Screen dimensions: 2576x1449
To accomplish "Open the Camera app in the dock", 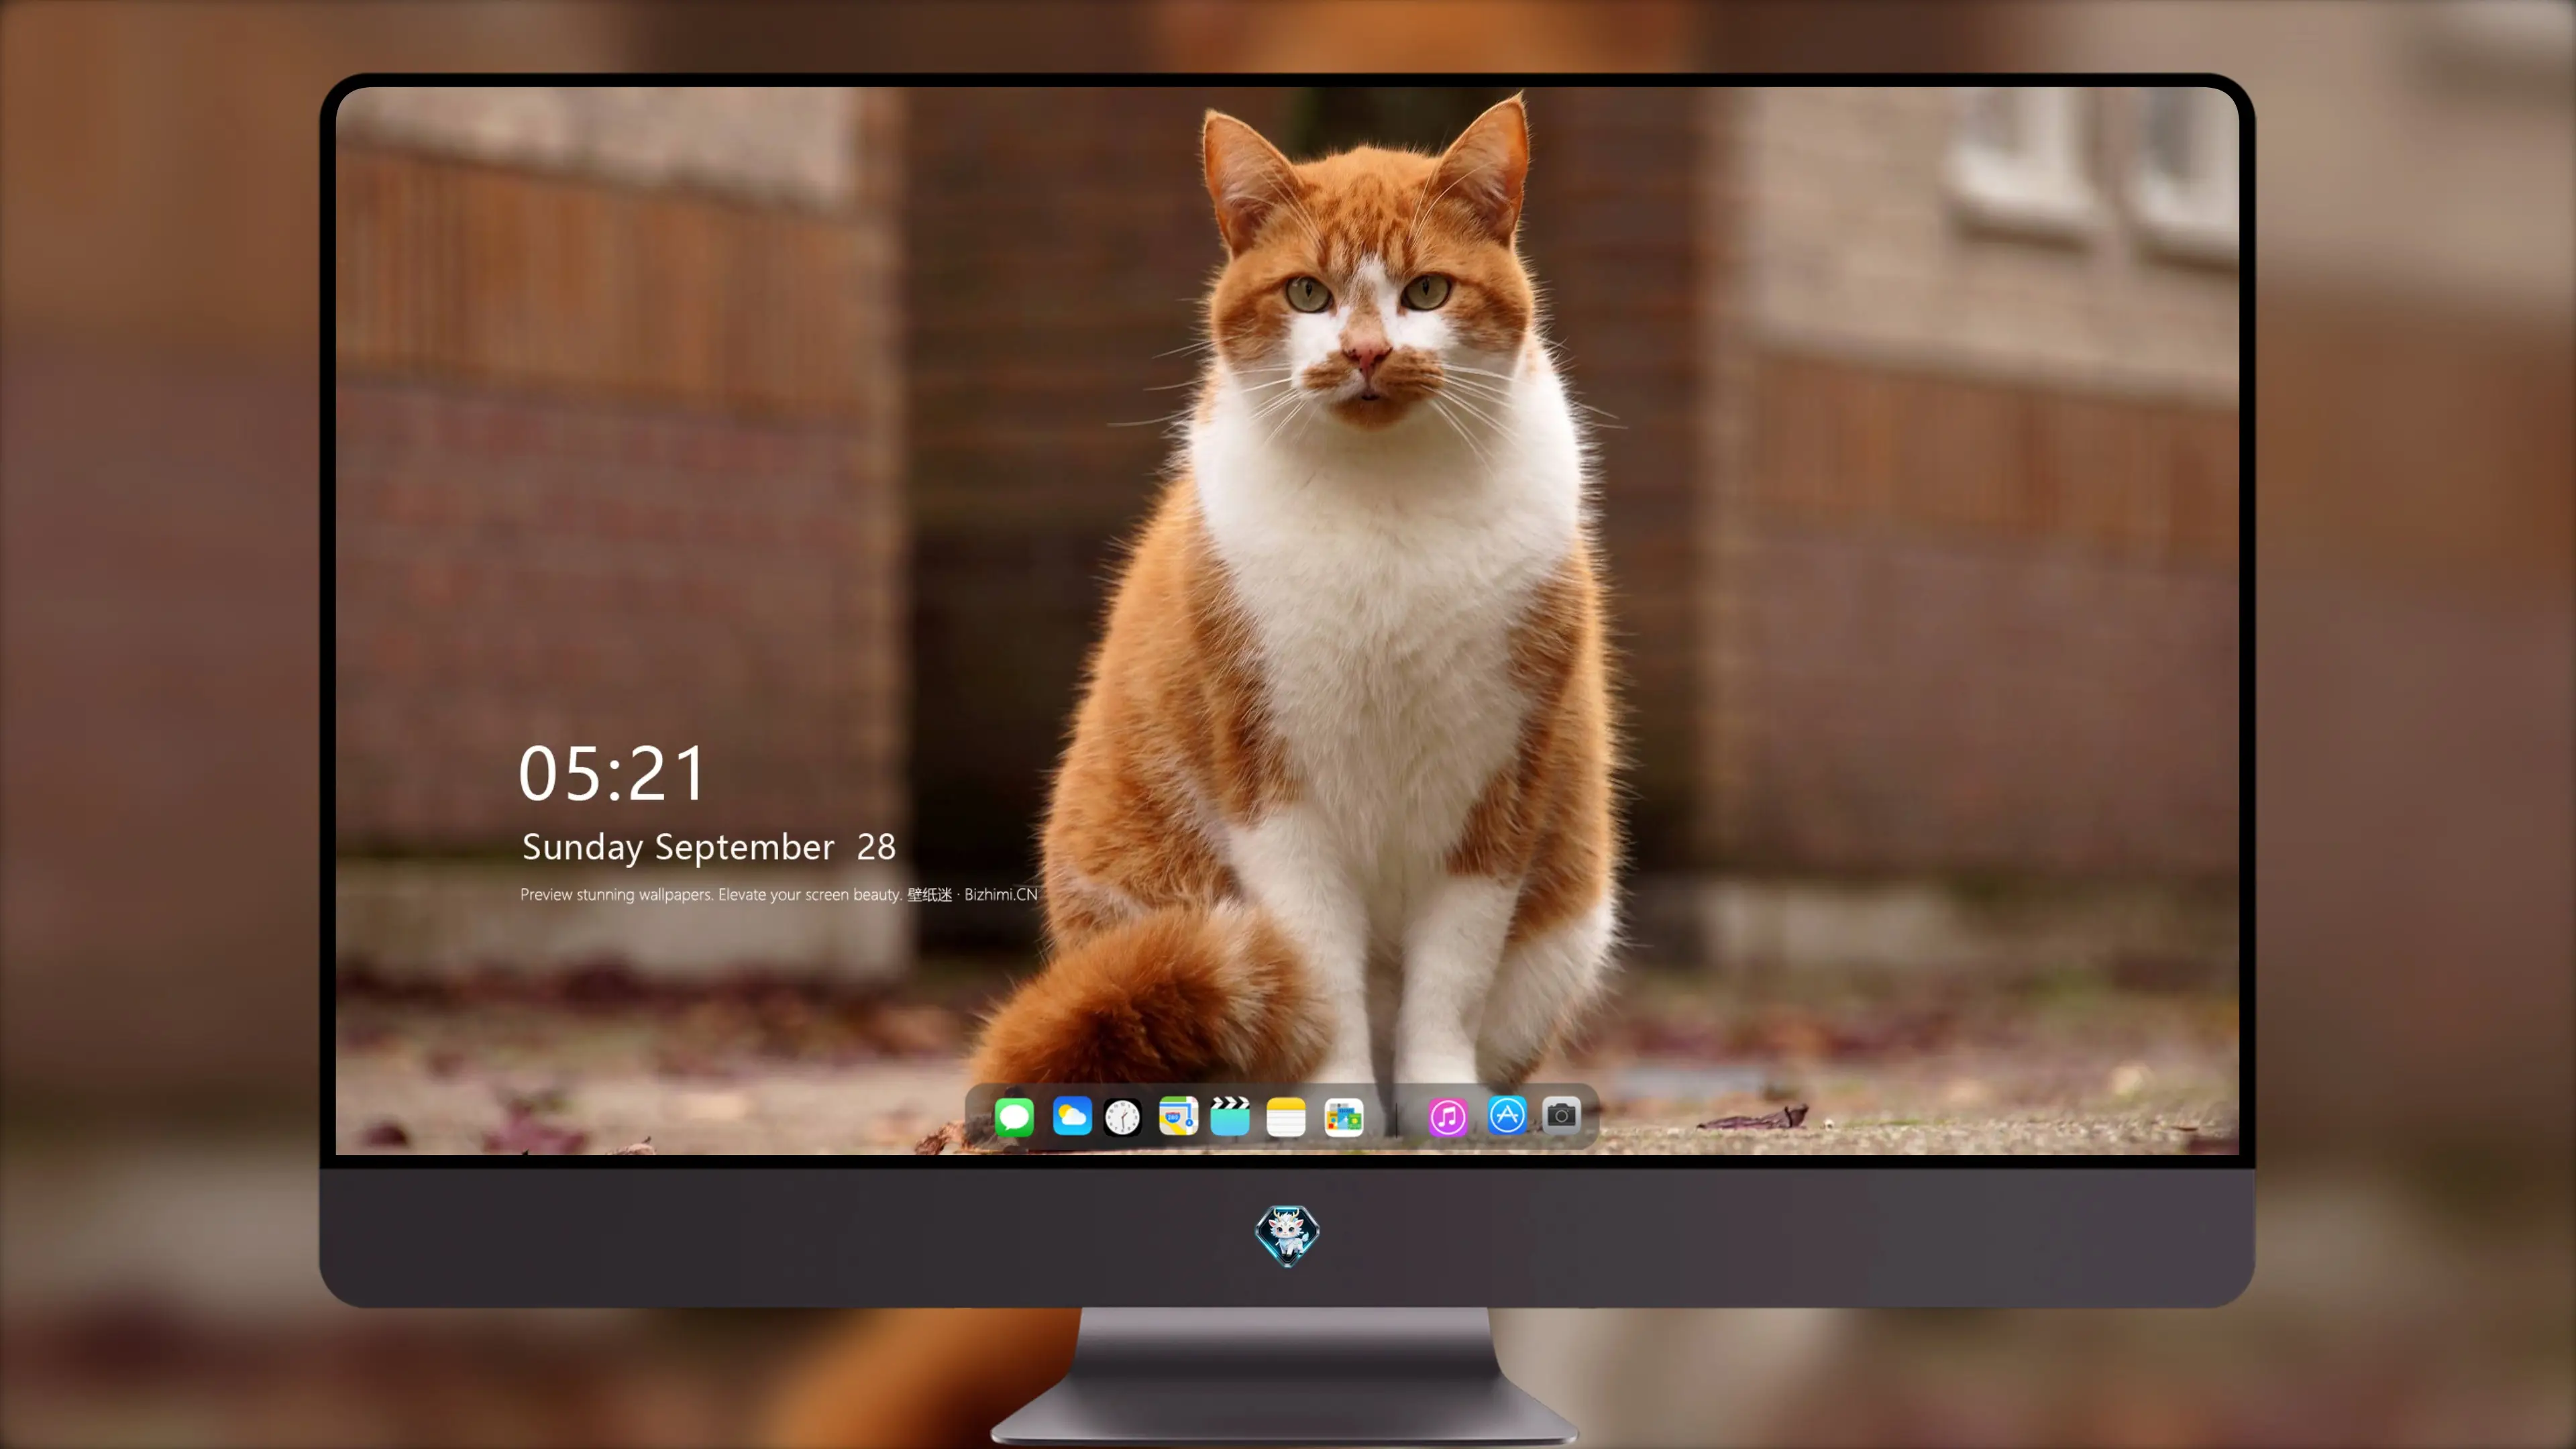I will coord(1561,1115).
